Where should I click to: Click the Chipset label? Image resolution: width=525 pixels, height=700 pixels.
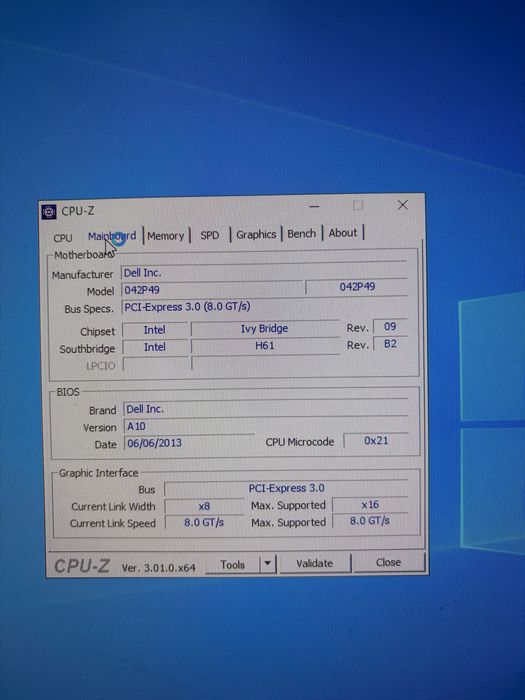click(x=97, y=332)
